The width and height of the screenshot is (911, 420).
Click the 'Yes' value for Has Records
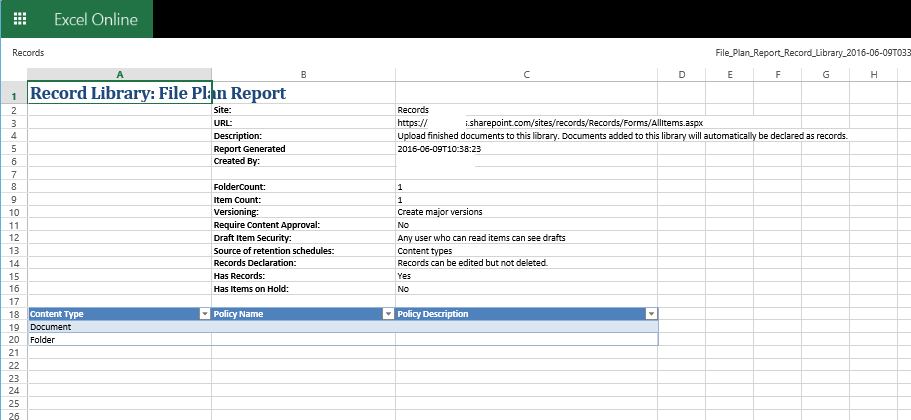pyautogui.click(x=526, y=276)
